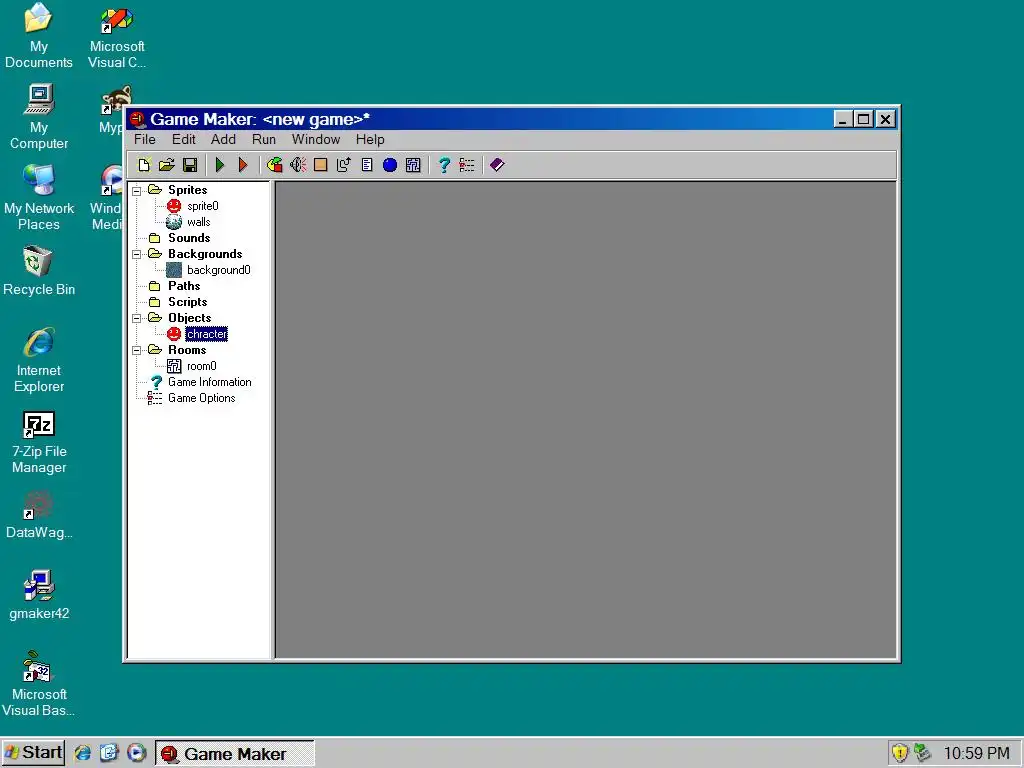The image size is (1024, 768).
Task: Add a background with the orange square icon
Action: tap(321, 165)
